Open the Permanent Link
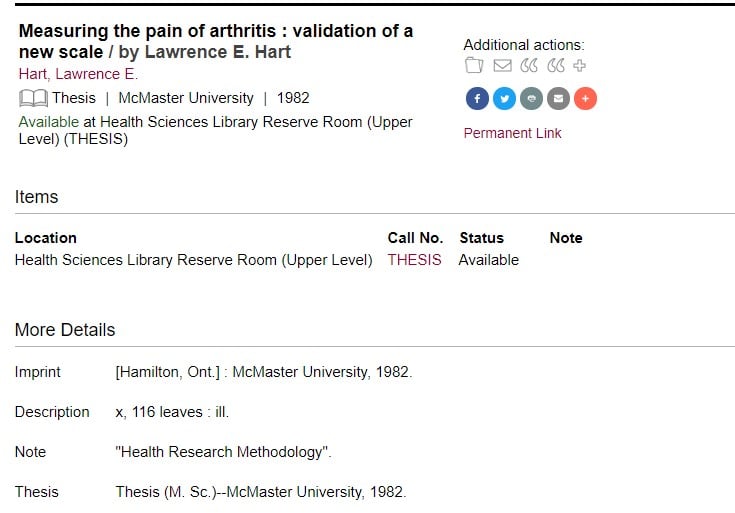 pos(512,133)
